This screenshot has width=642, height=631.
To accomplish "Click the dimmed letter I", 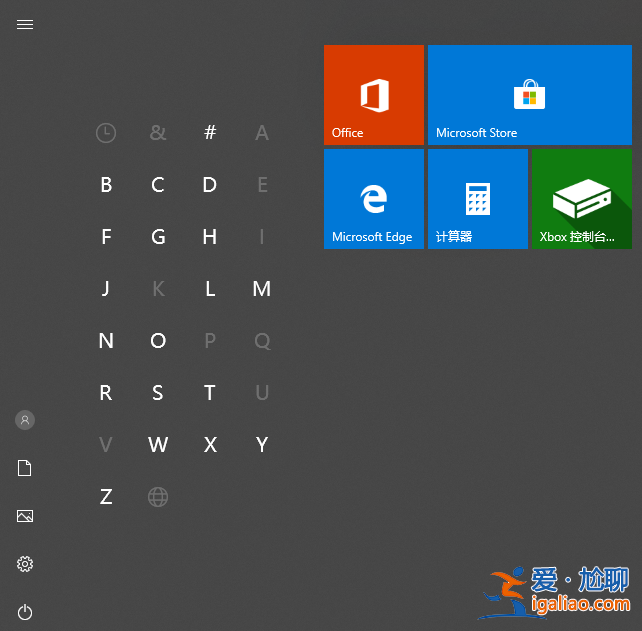I will tap(262, 237).
